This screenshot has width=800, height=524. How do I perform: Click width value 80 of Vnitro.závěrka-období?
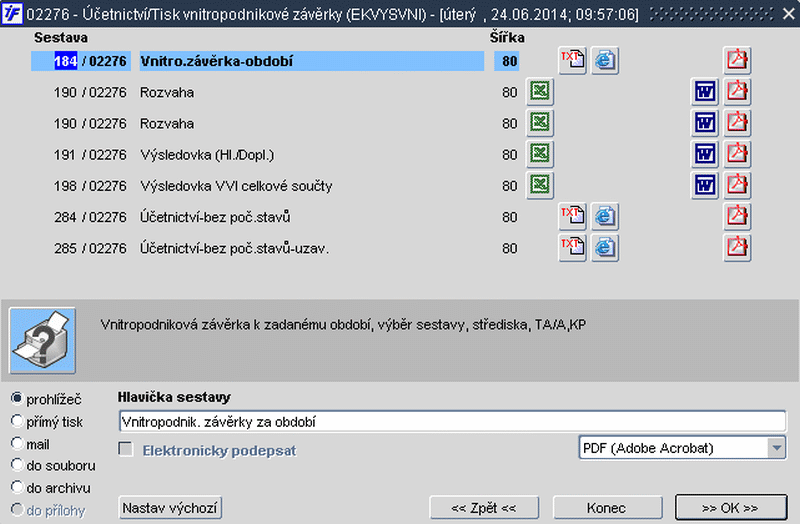[x=507, y=61]
